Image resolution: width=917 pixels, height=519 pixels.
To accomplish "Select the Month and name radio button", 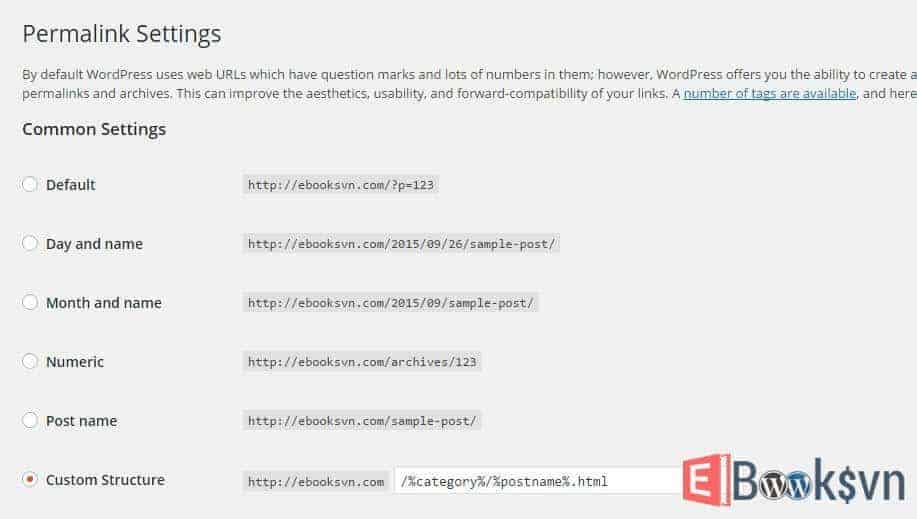I will 30,302.
